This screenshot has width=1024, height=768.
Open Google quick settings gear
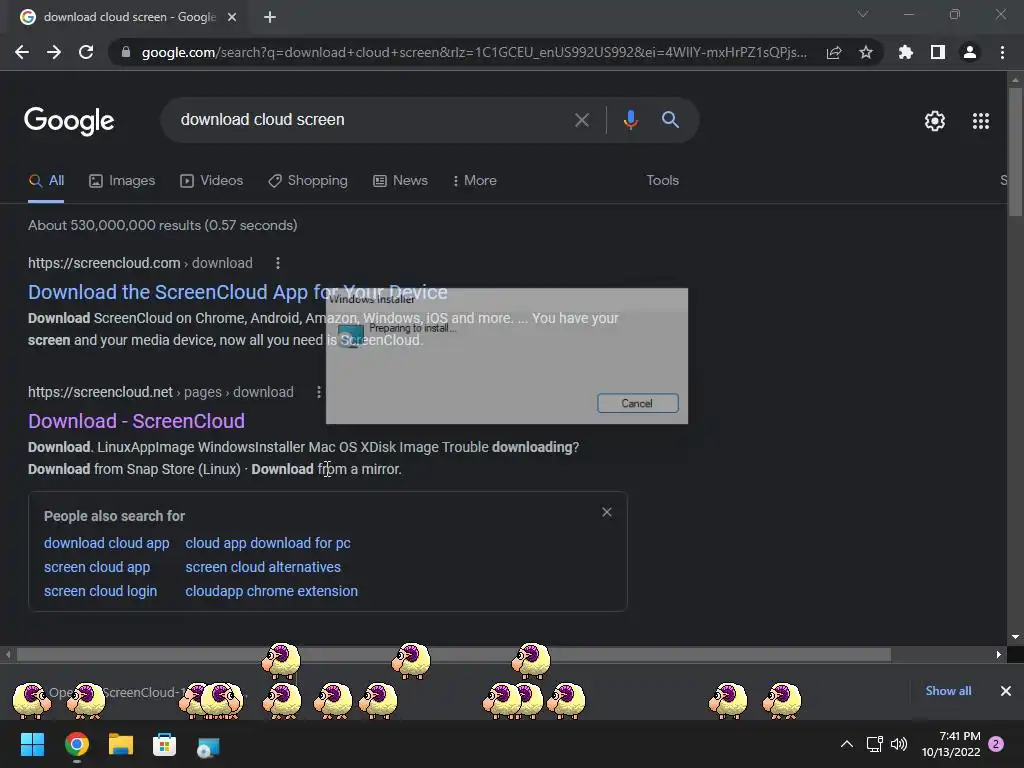point(935,121)
